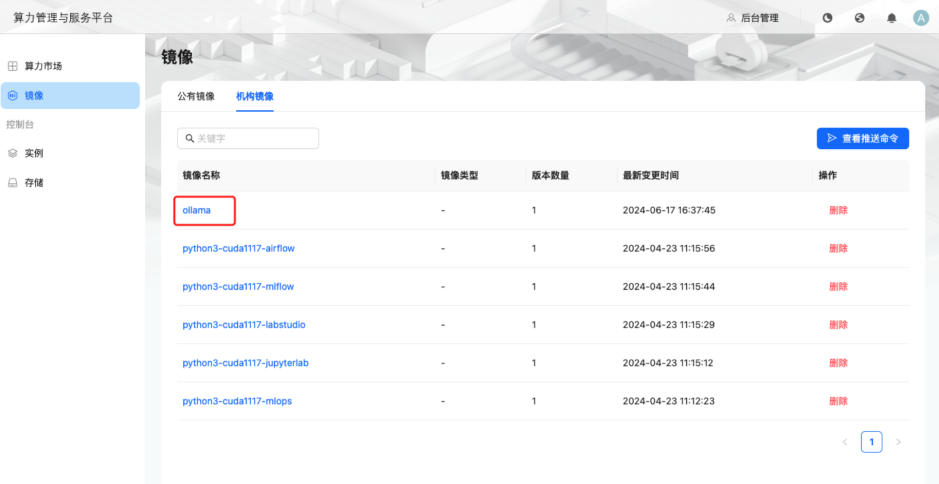Switch to the 公有镜像 tab
Screen dimensions: 939x484
point(196,97)
